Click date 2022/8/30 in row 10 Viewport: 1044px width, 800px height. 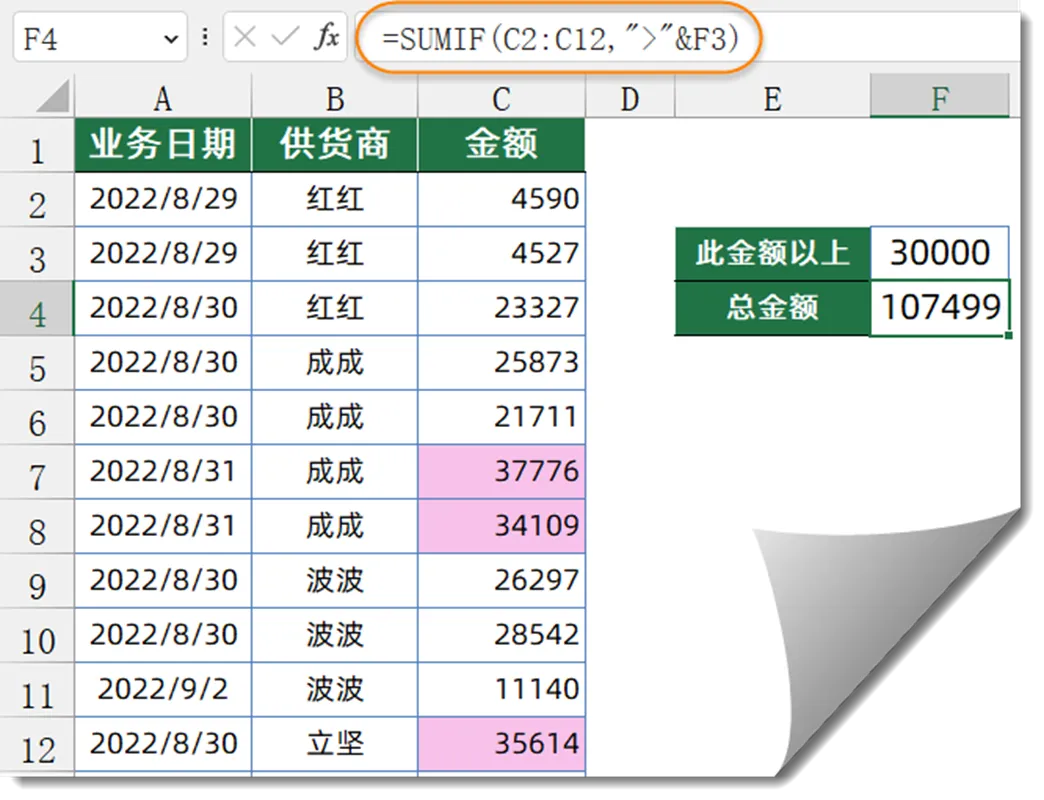click(163, 635)
